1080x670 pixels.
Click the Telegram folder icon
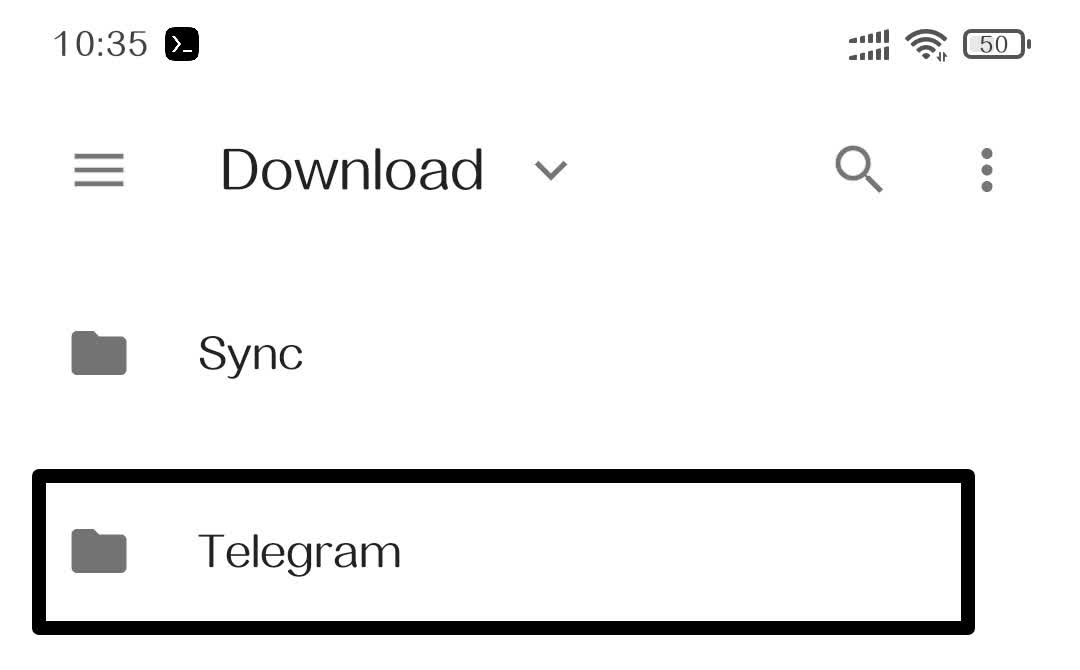(99, 552)
